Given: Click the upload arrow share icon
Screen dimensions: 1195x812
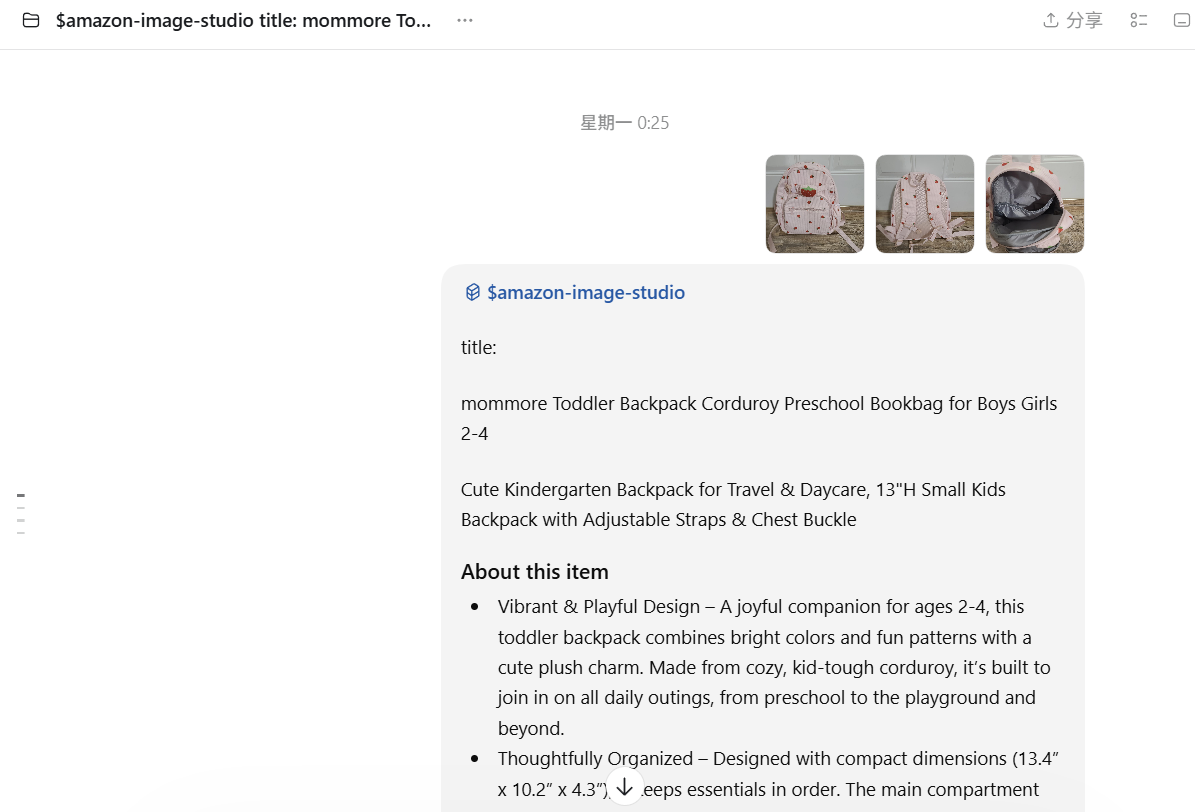Looking at the screenshot, I should pyautogui.click(x=1051, y=21).
